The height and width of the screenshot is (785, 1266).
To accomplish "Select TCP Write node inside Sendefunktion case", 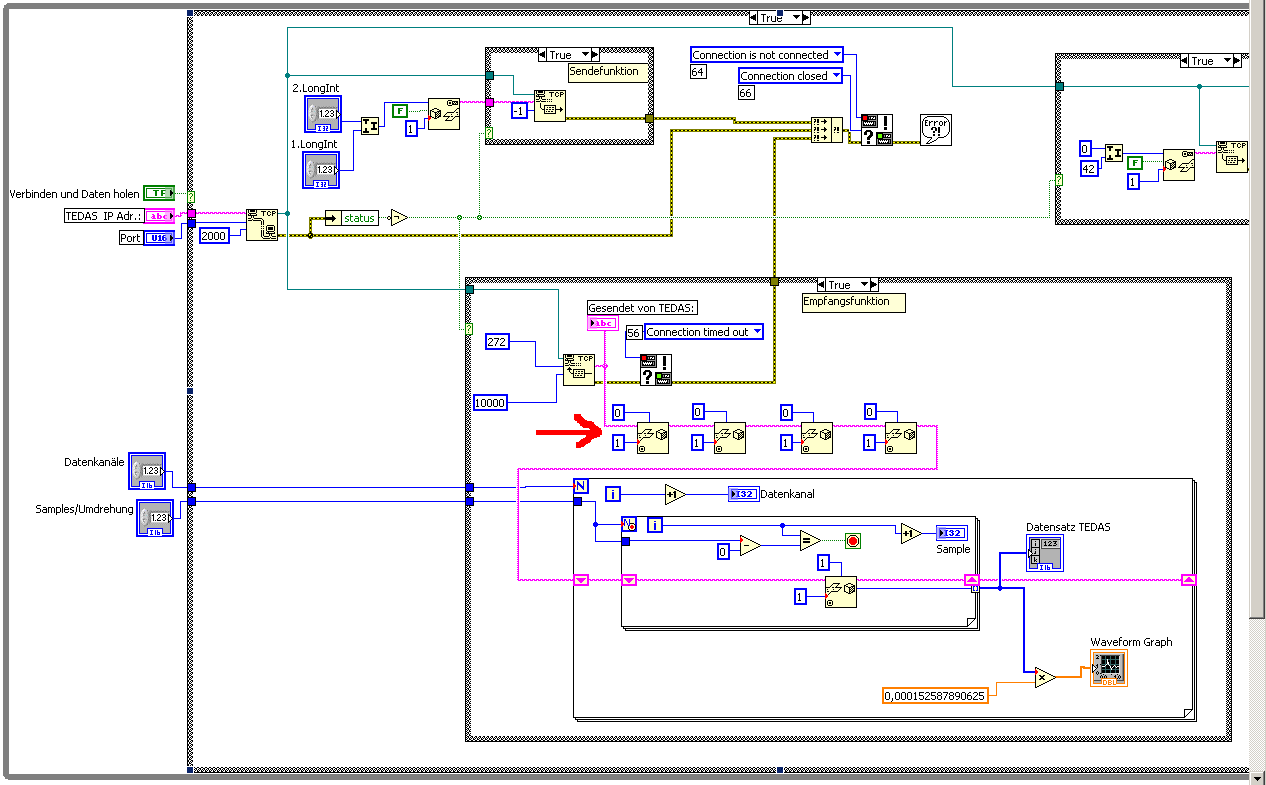I will point(550,105).
